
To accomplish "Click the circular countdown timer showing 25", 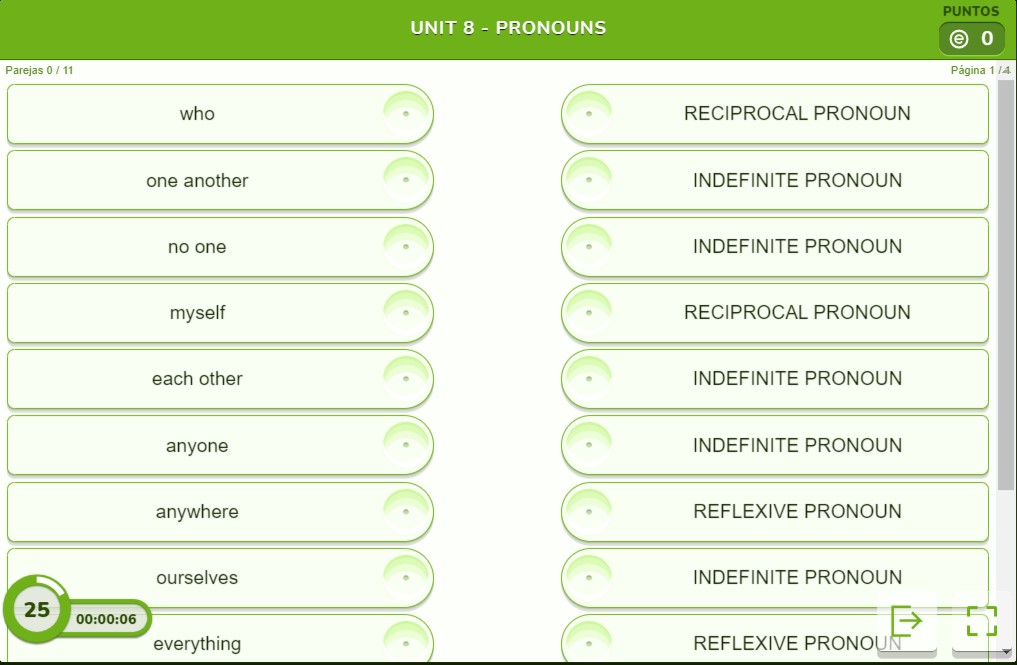I will click(x=37, y=609).
